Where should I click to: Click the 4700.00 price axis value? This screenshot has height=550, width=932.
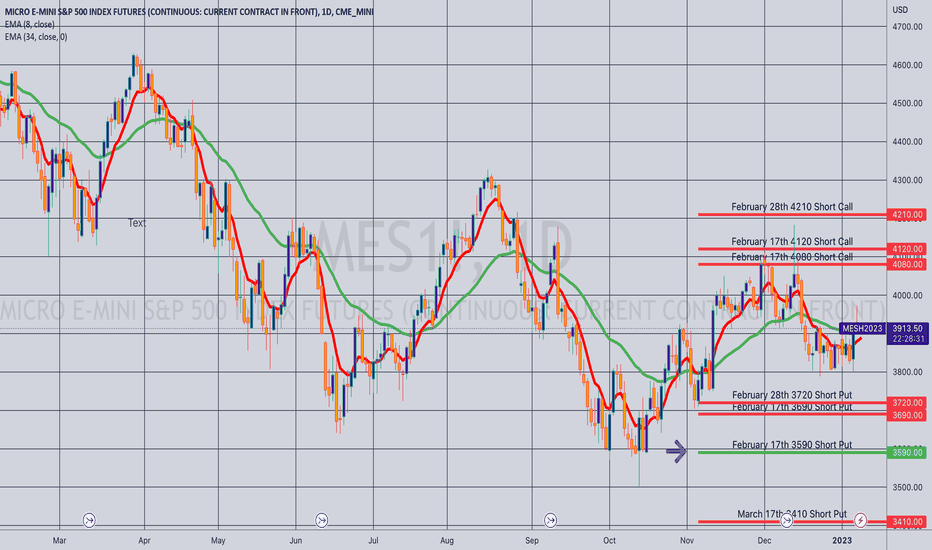pos(907,27)
